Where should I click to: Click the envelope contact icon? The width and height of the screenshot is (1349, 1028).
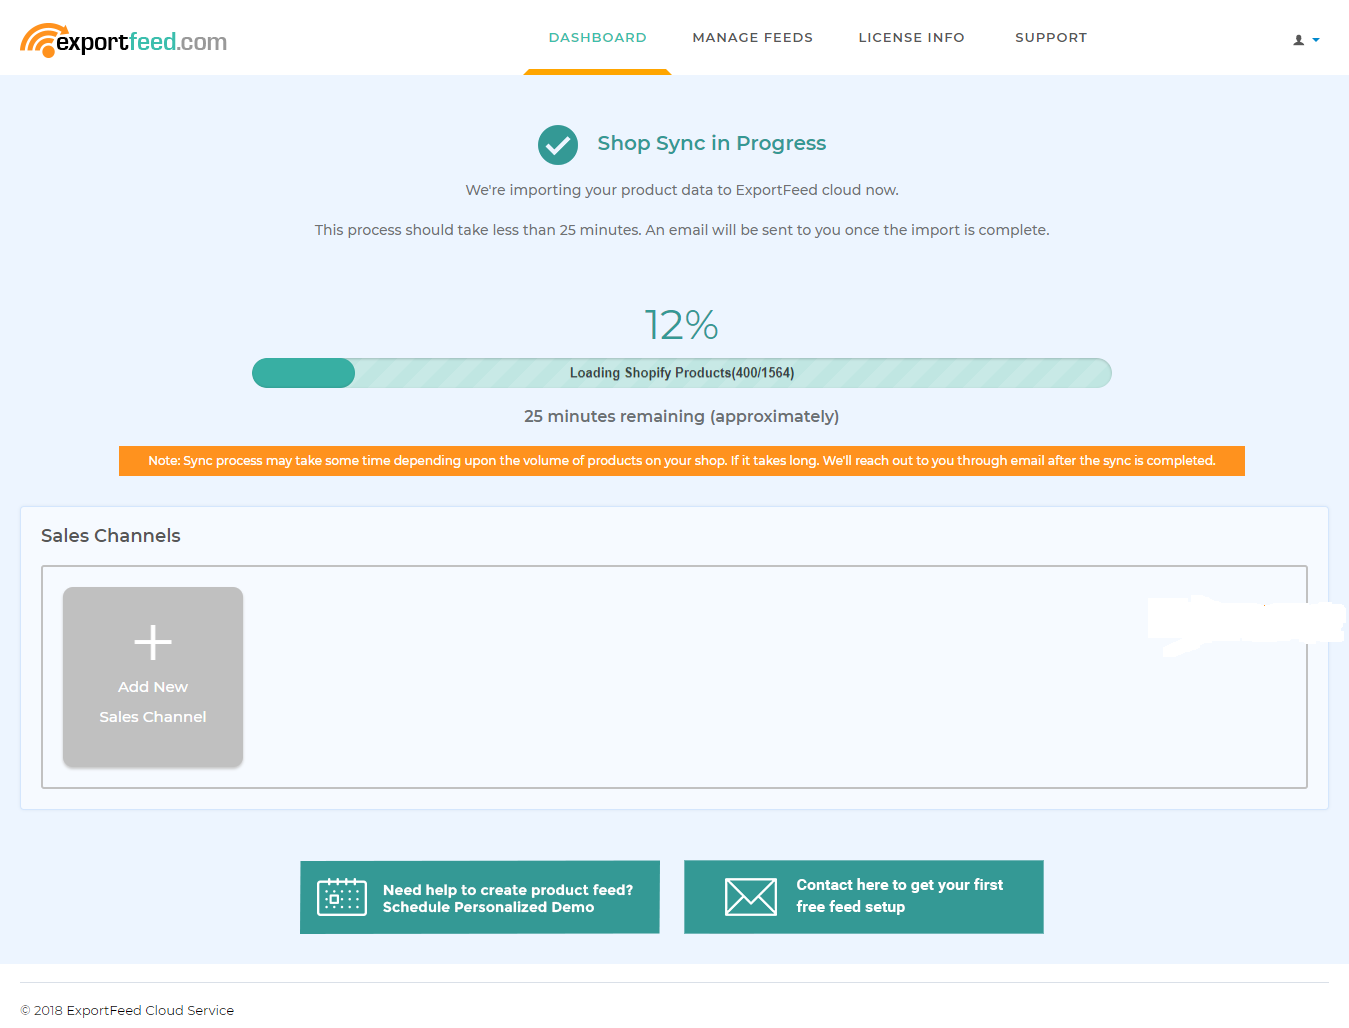point(751,897)
